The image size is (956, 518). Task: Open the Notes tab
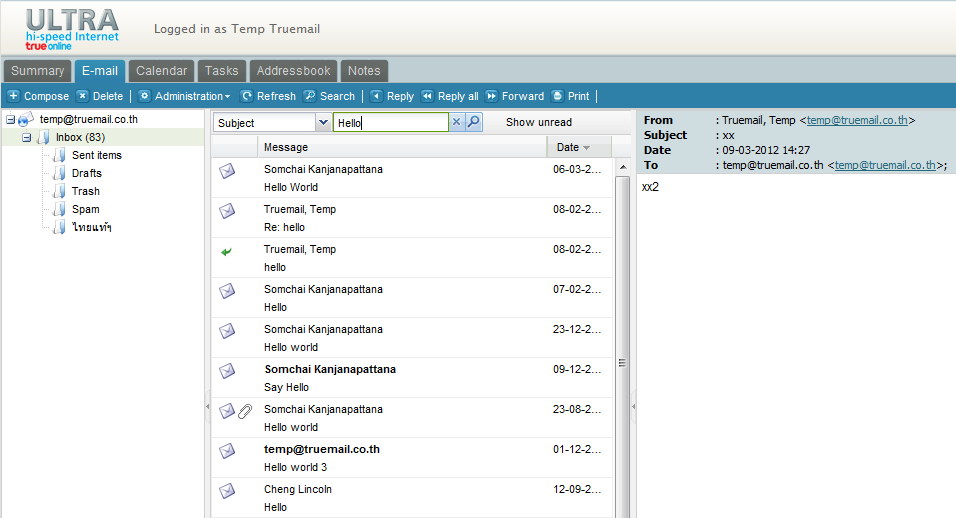coord(364,71)
